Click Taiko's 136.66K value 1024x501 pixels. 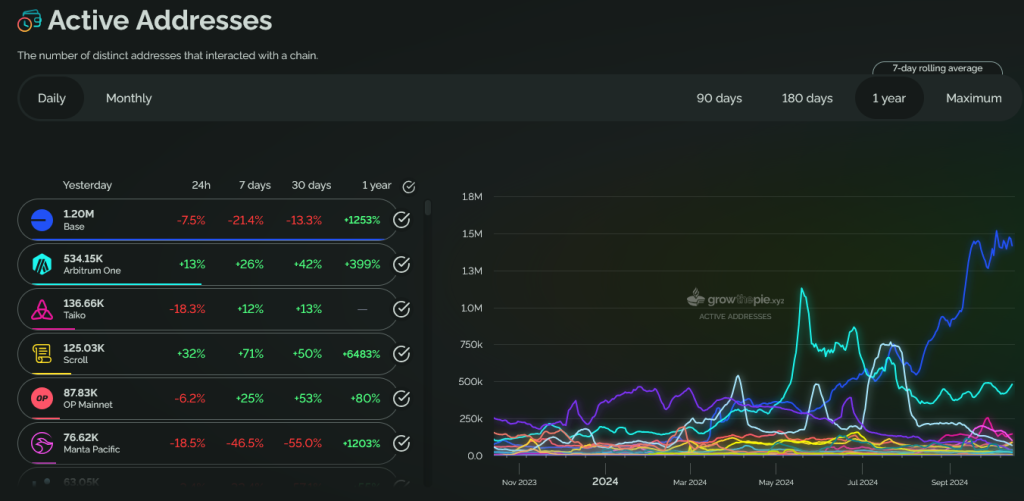tap(83, 303)
